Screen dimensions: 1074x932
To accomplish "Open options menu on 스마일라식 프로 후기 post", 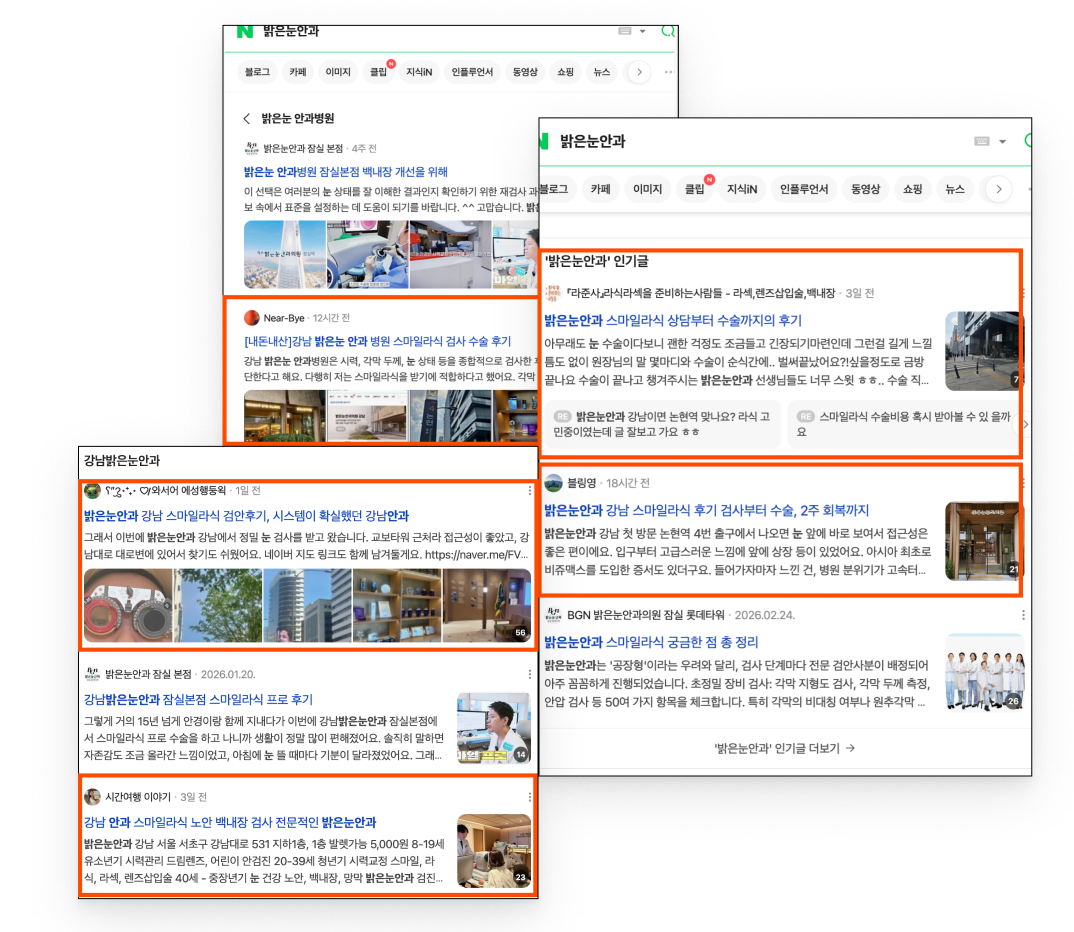I will [530, 675].
